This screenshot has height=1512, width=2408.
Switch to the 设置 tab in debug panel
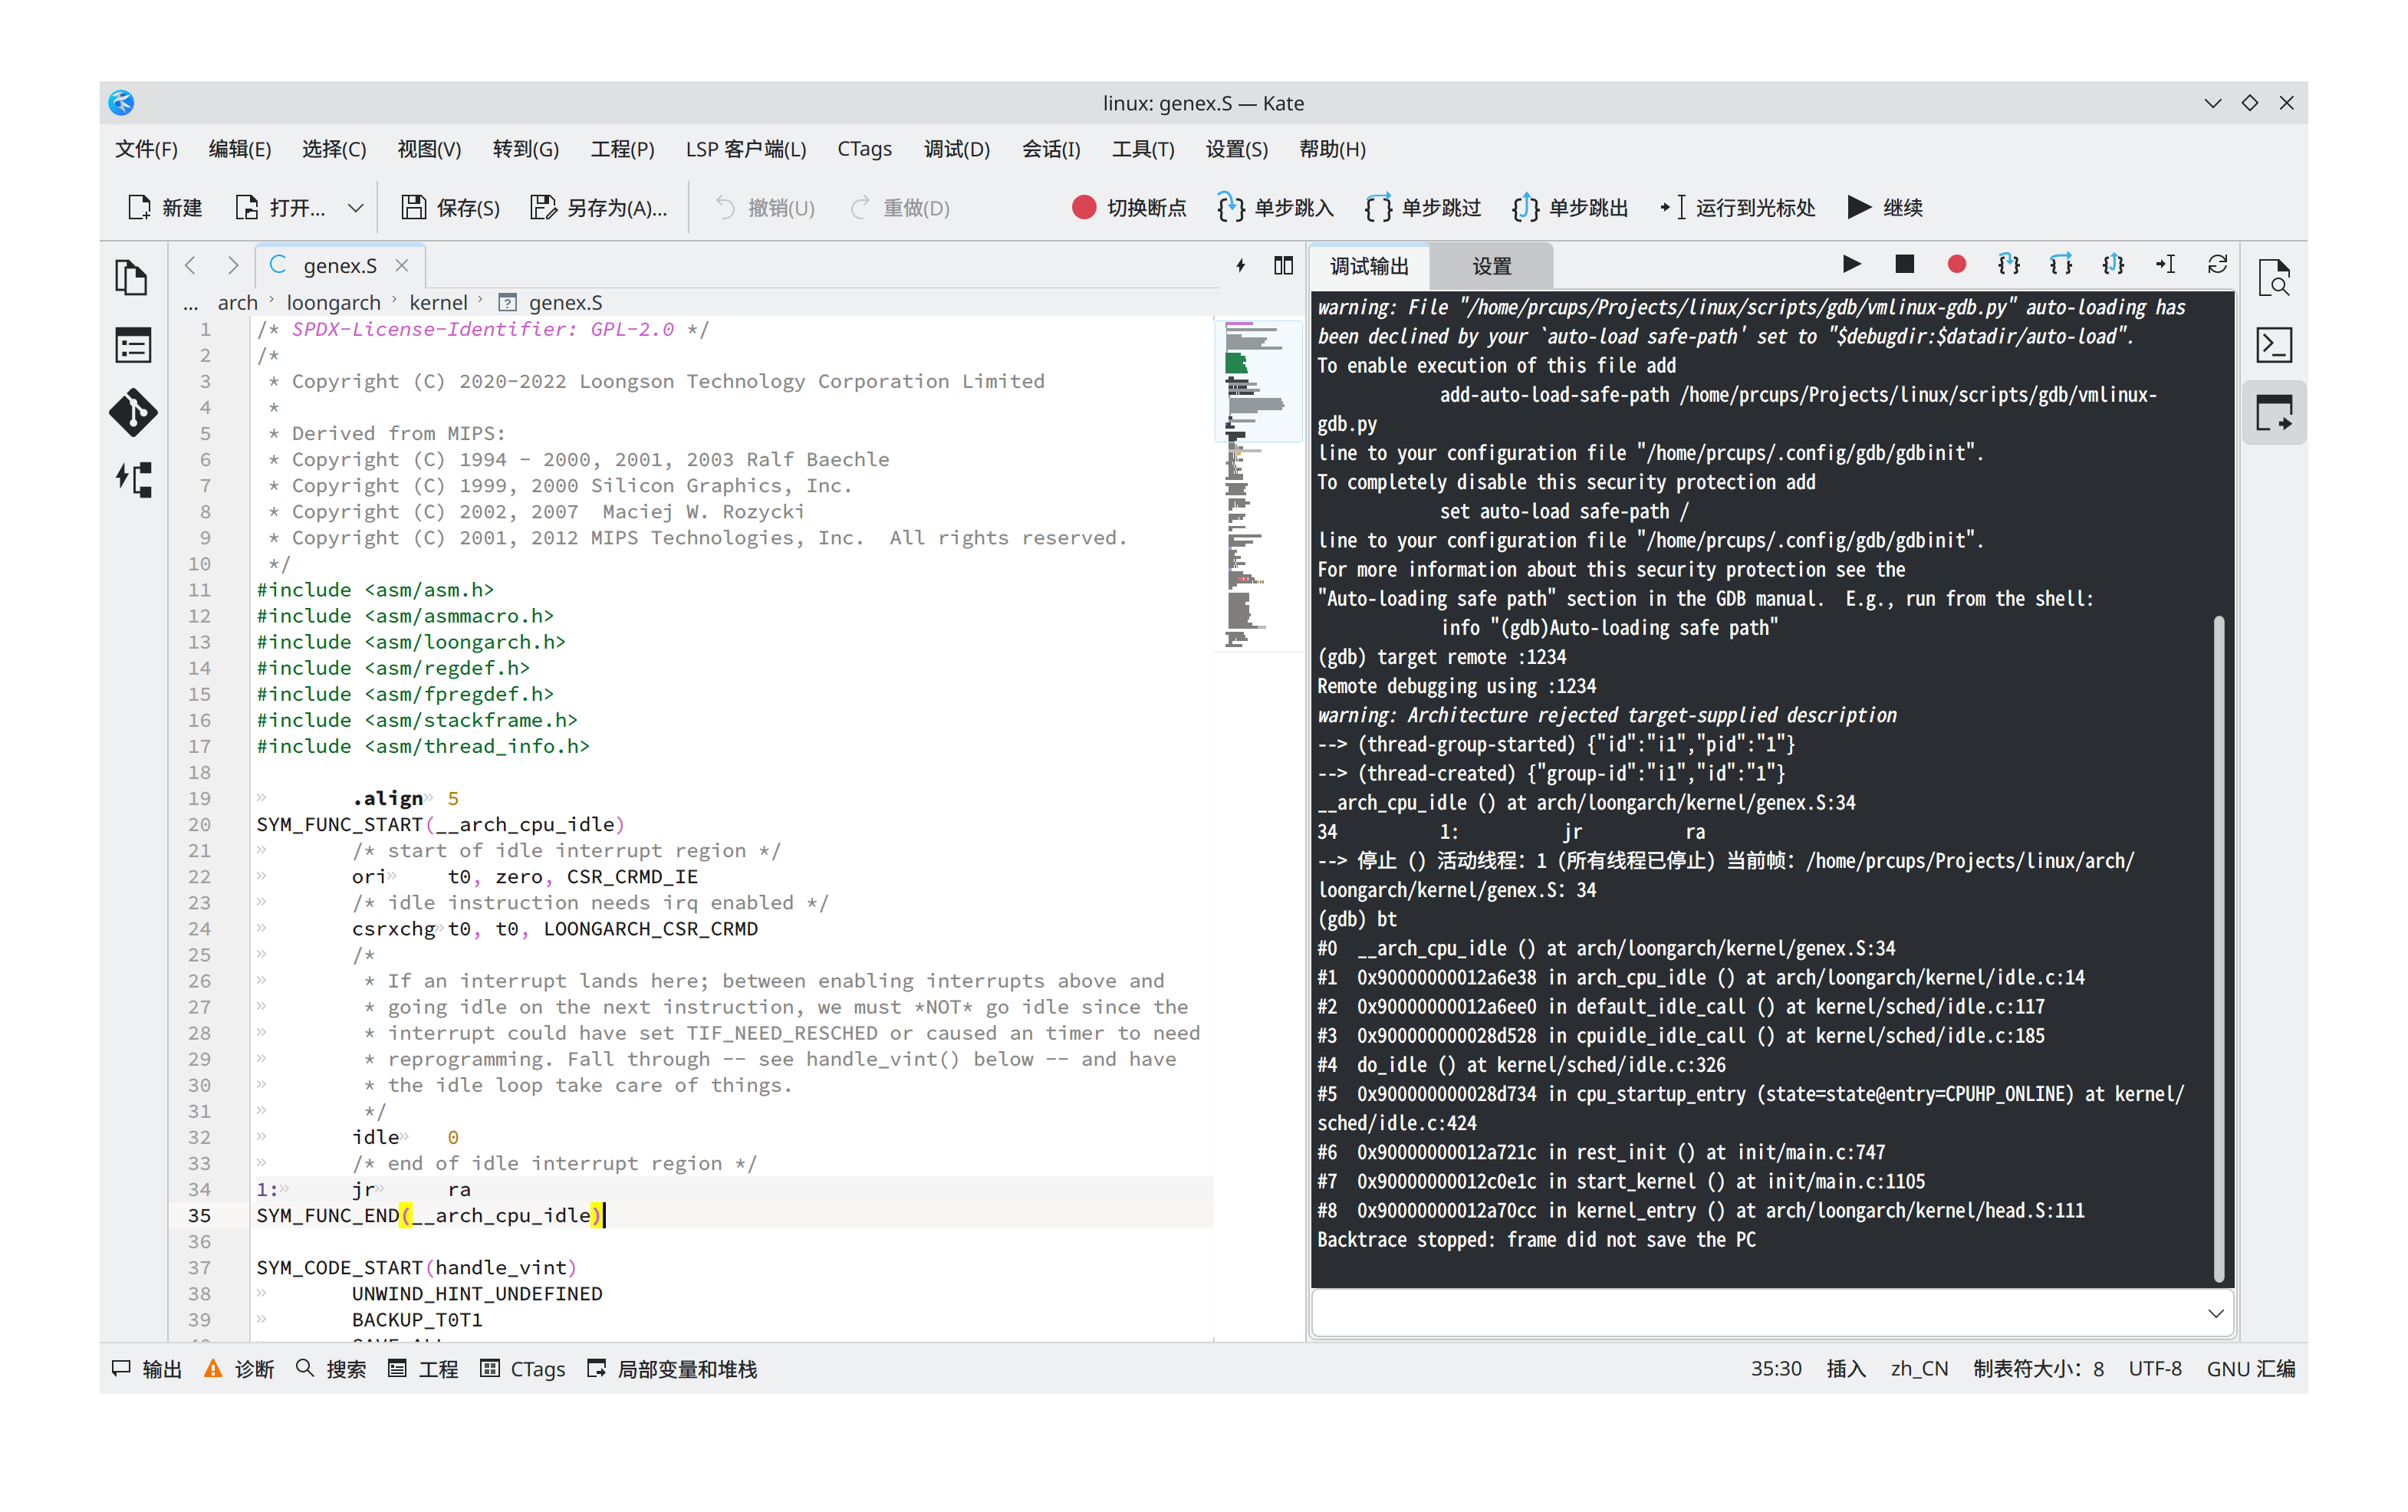click(x=1491, y=266)
